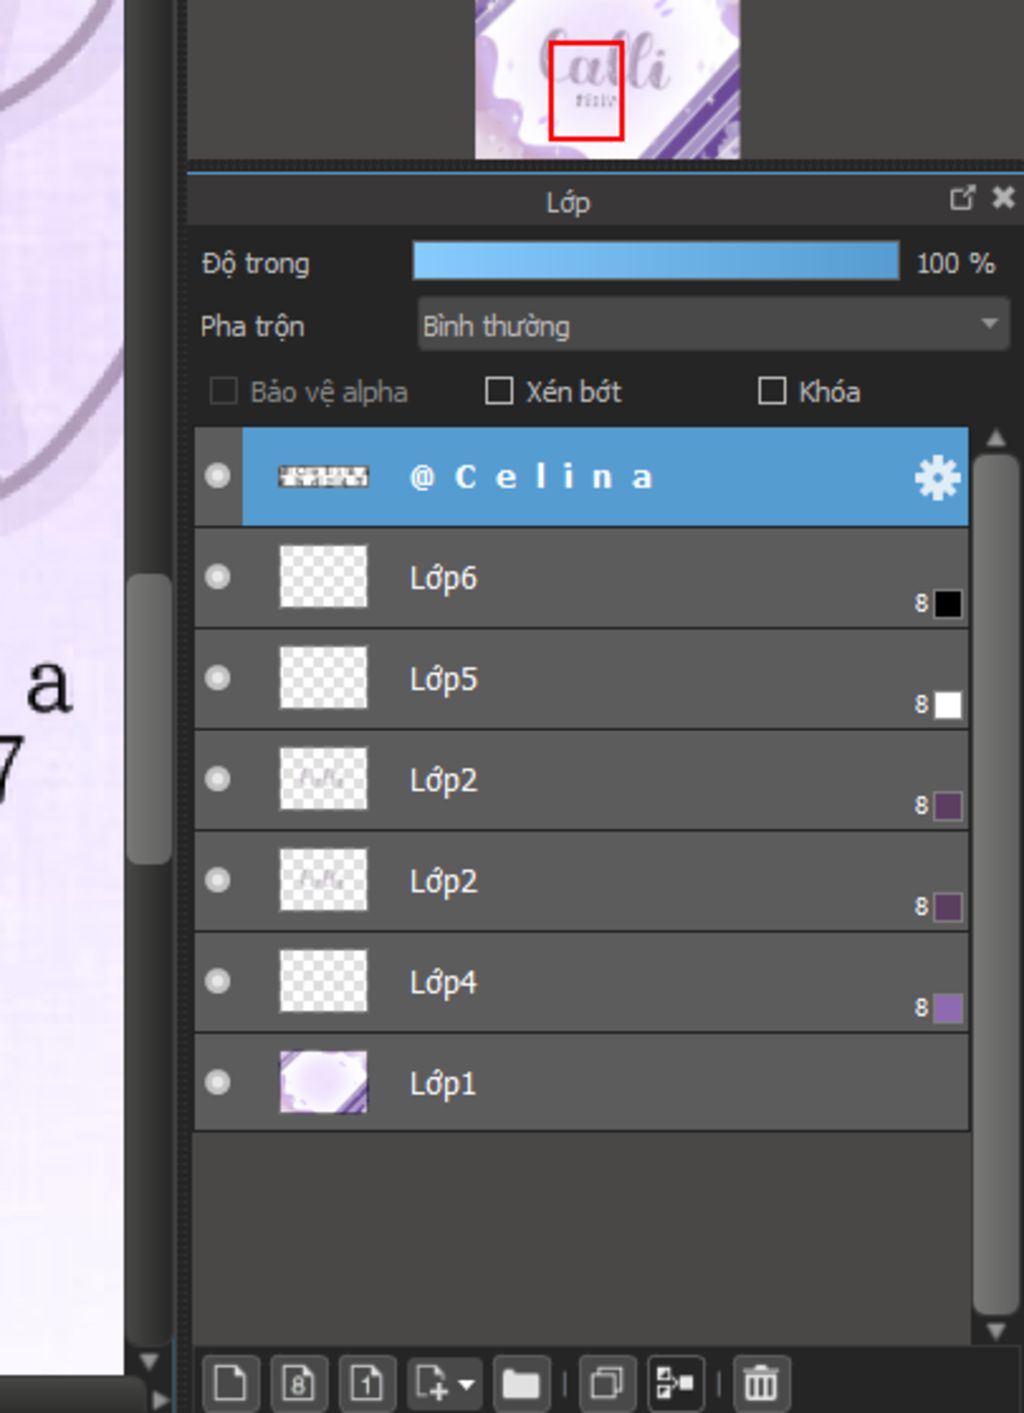
Task: Toggle visibility of Lớp1 layer
Action: point(217,1082)
